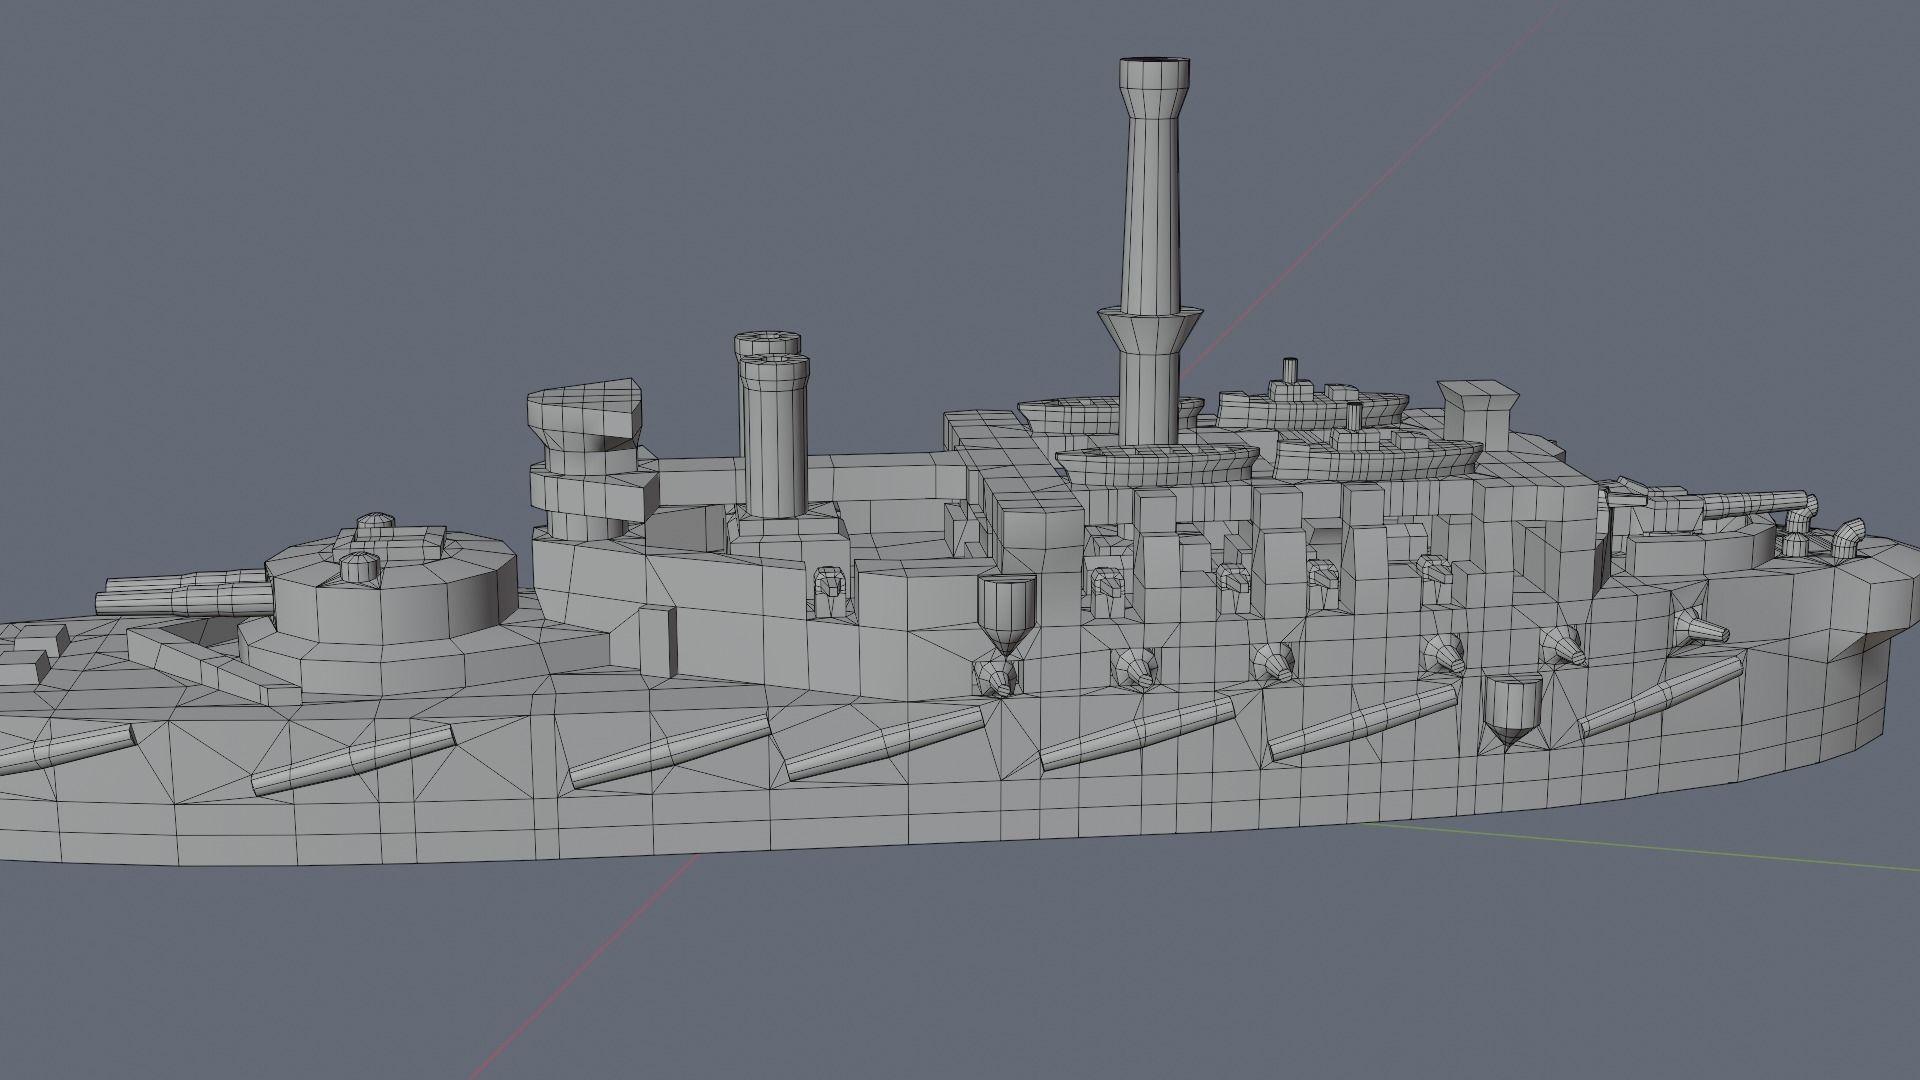Click the mast's mid-height flared collar
This screenshot has width=1920, height=1080.
pyautogui.click(x=1149, y=331)
